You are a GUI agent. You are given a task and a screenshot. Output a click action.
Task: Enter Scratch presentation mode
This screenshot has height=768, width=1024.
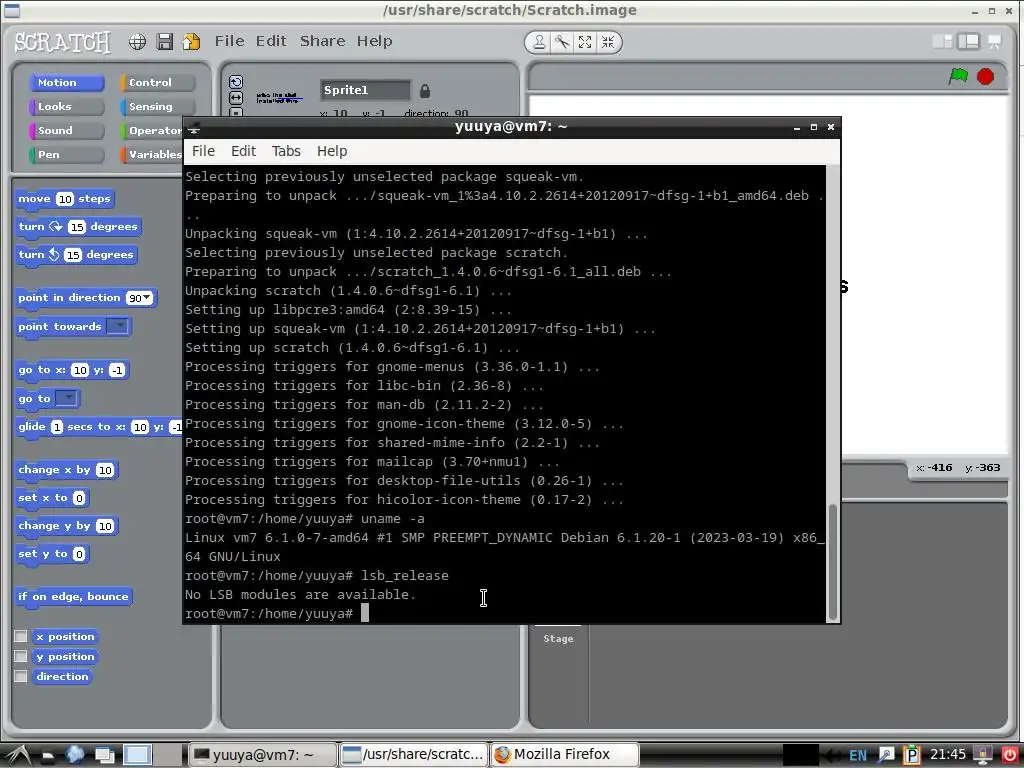995,42
